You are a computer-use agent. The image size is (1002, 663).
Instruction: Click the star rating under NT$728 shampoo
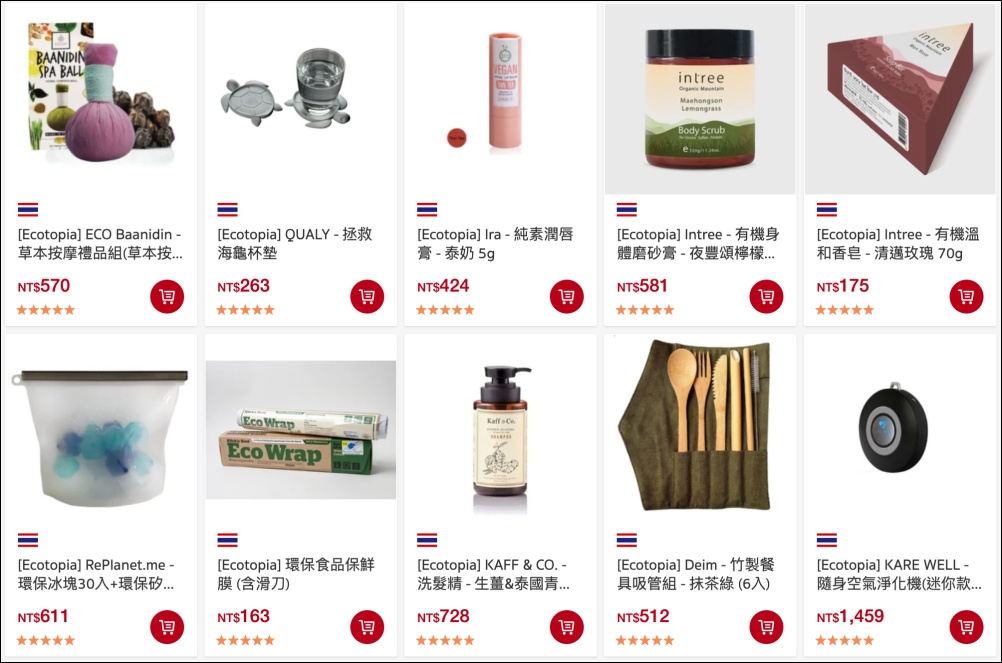coord(445,640)
